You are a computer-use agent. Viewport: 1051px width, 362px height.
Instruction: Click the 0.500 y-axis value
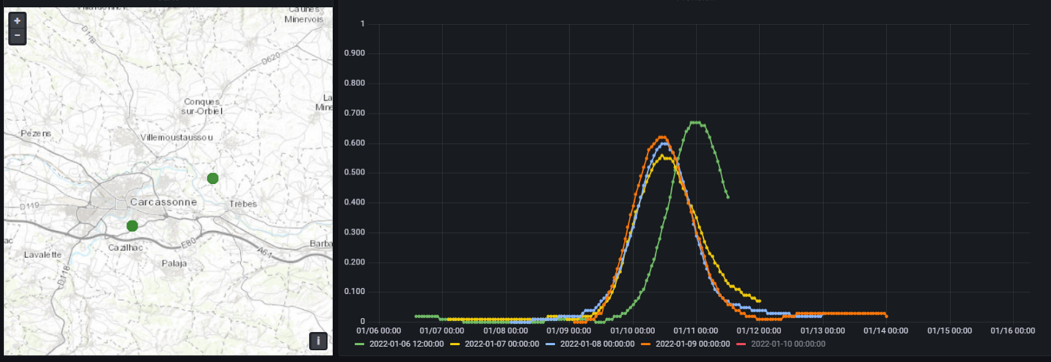click(355, 173)
